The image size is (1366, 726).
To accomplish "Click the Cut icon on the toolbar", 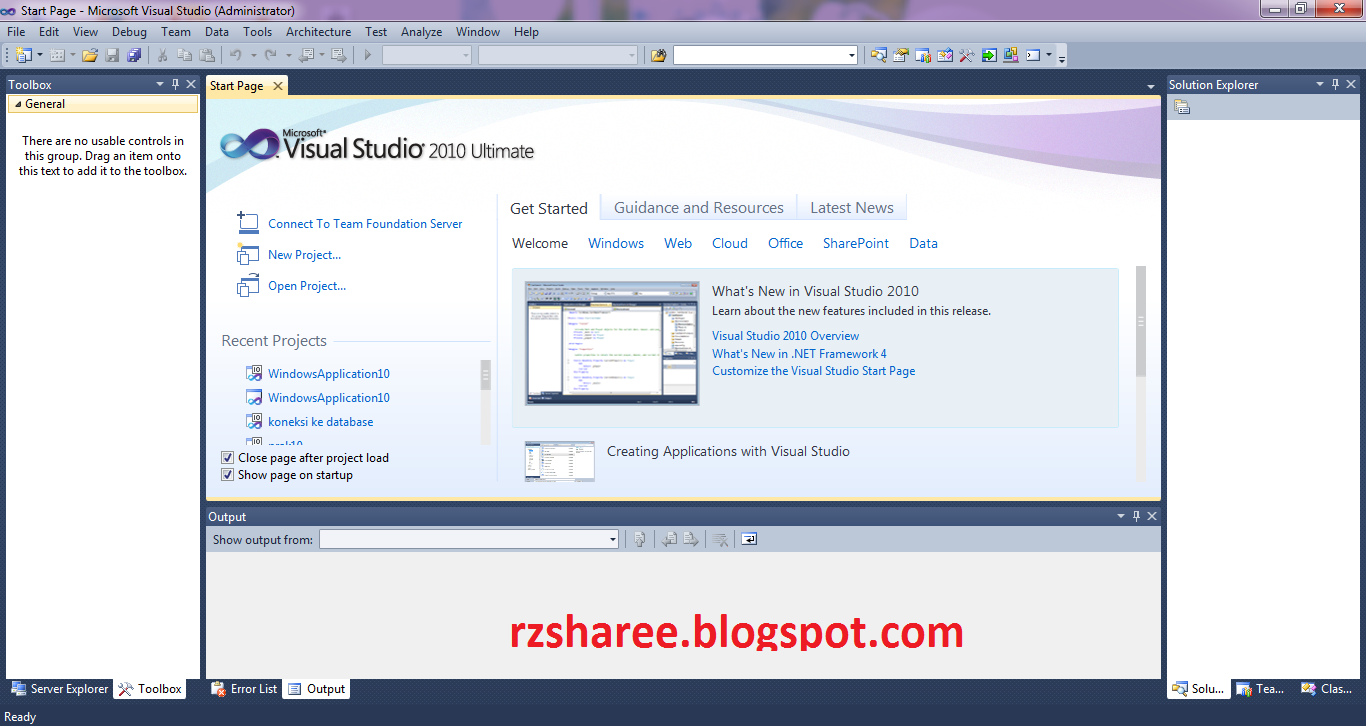I will 163,55.
